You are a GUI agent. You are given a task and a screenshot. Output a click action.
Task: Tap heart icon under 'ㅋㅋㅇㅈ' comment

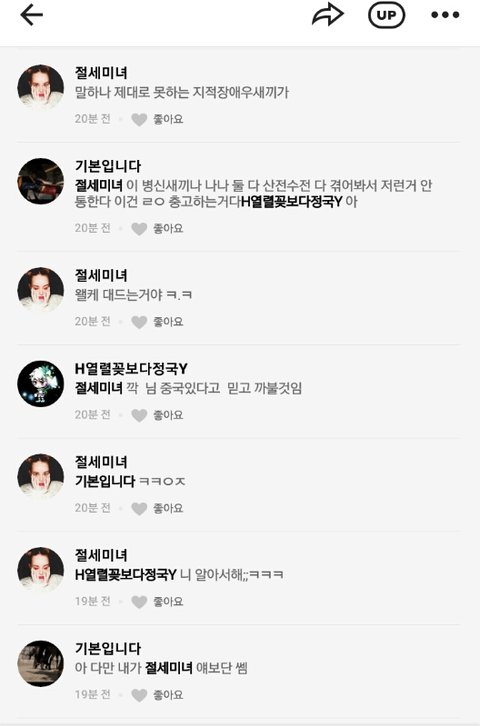139,509
